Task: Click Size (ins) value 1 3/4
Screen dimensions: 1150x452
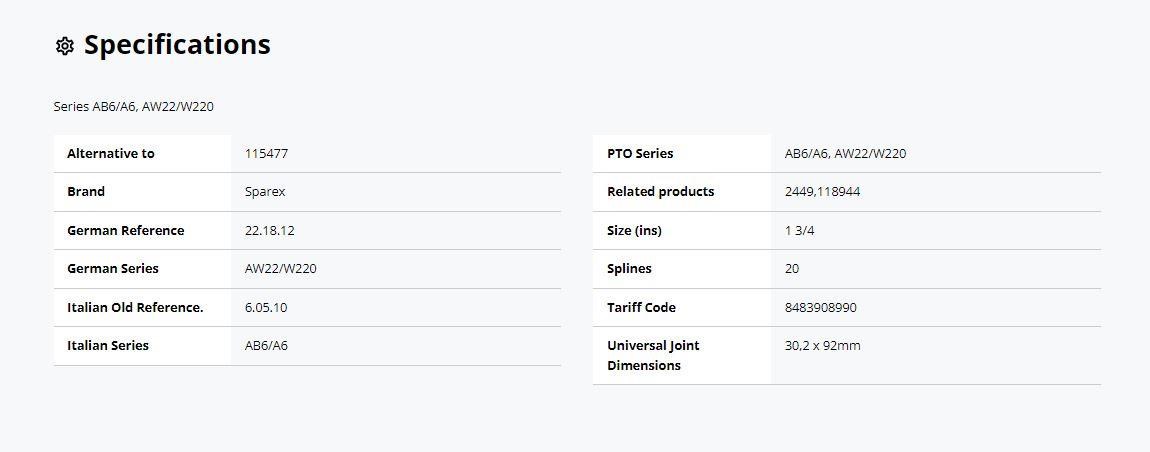Action: 799,230
